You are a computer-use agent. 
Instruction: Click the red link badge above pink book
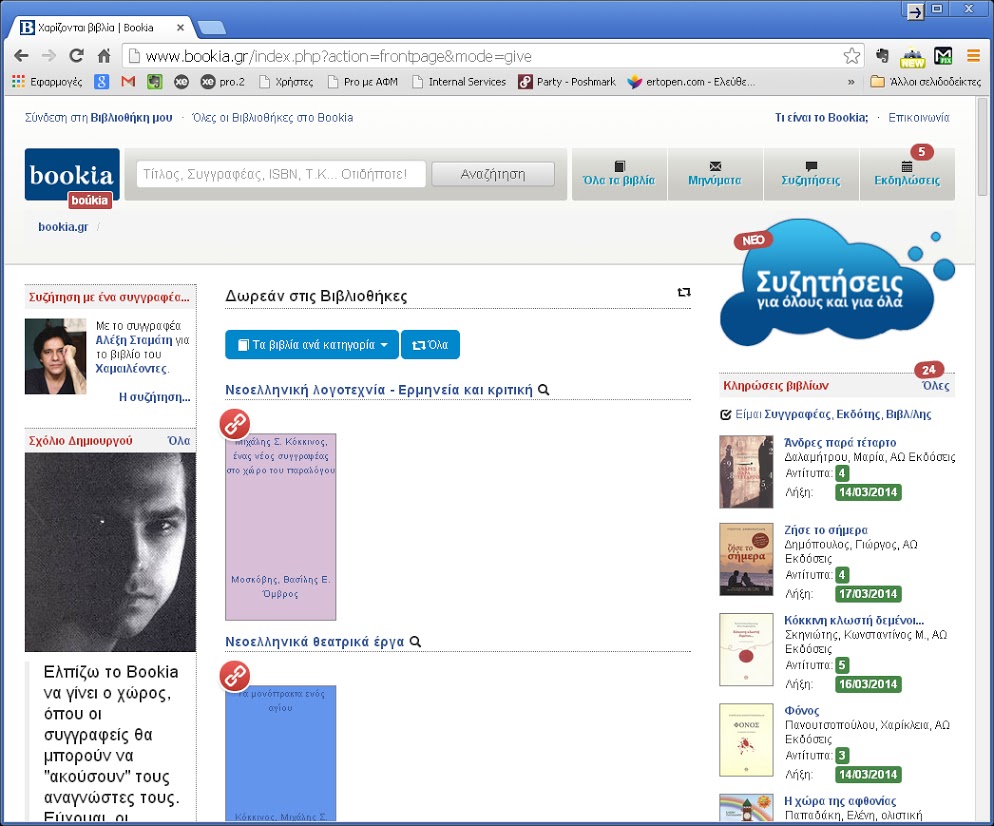tap(235, 424)
